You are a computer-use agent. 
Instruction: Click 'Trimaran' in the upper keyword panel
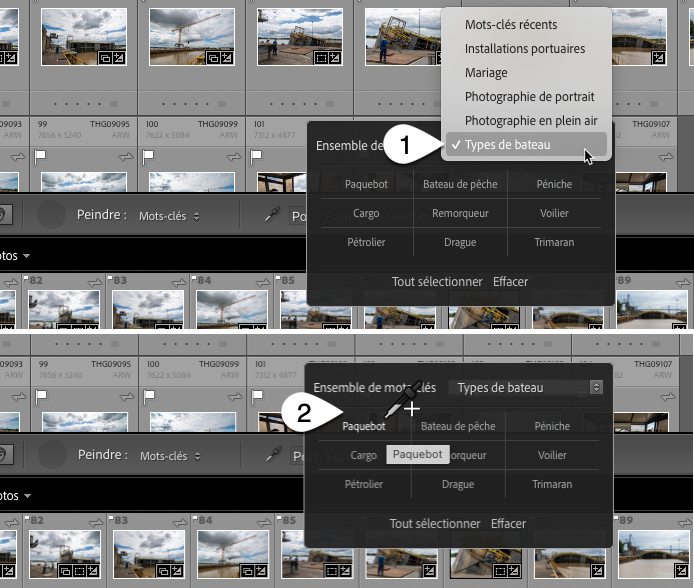(x=554, y=242)
